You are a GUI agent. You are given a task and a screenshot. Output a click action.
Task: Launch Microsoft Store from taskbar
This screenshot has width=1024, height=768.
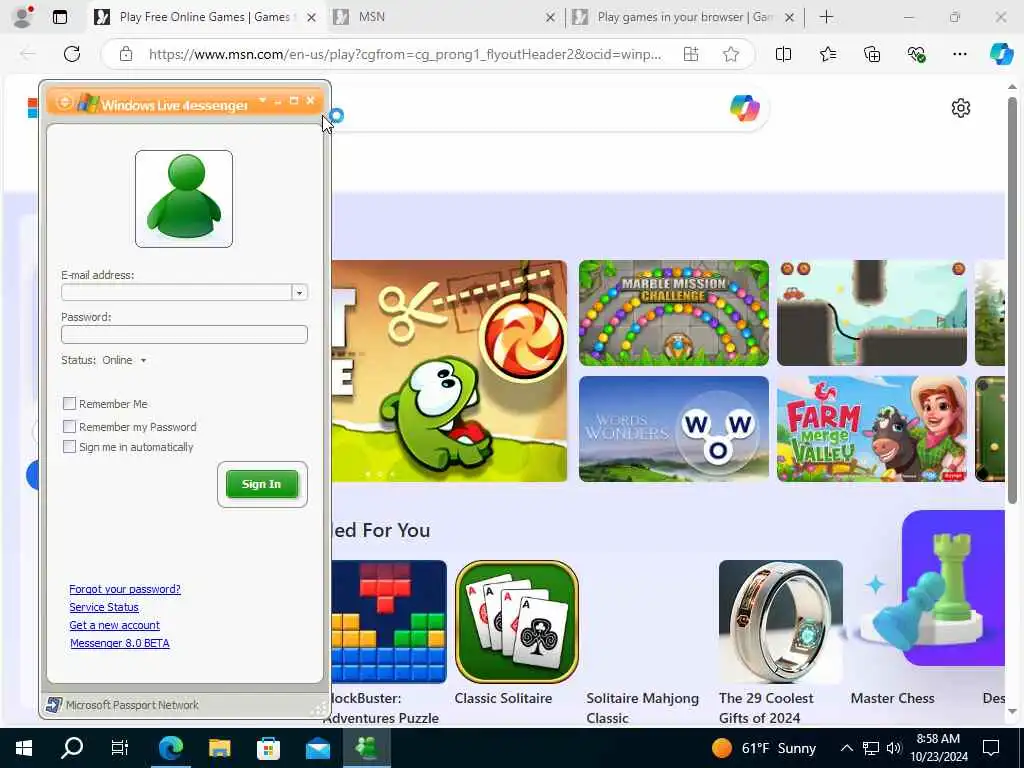[268, 748]
